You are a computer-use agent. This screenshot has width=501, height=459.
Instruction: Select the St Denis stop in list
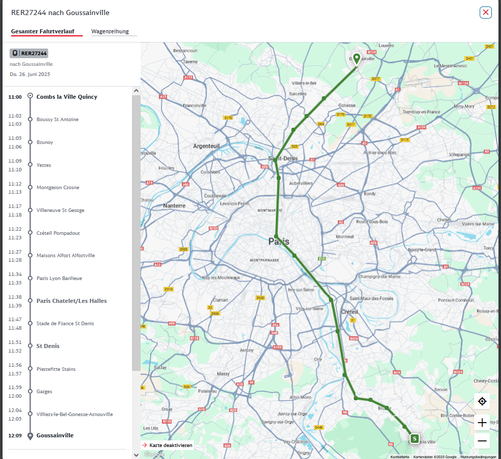48,346
